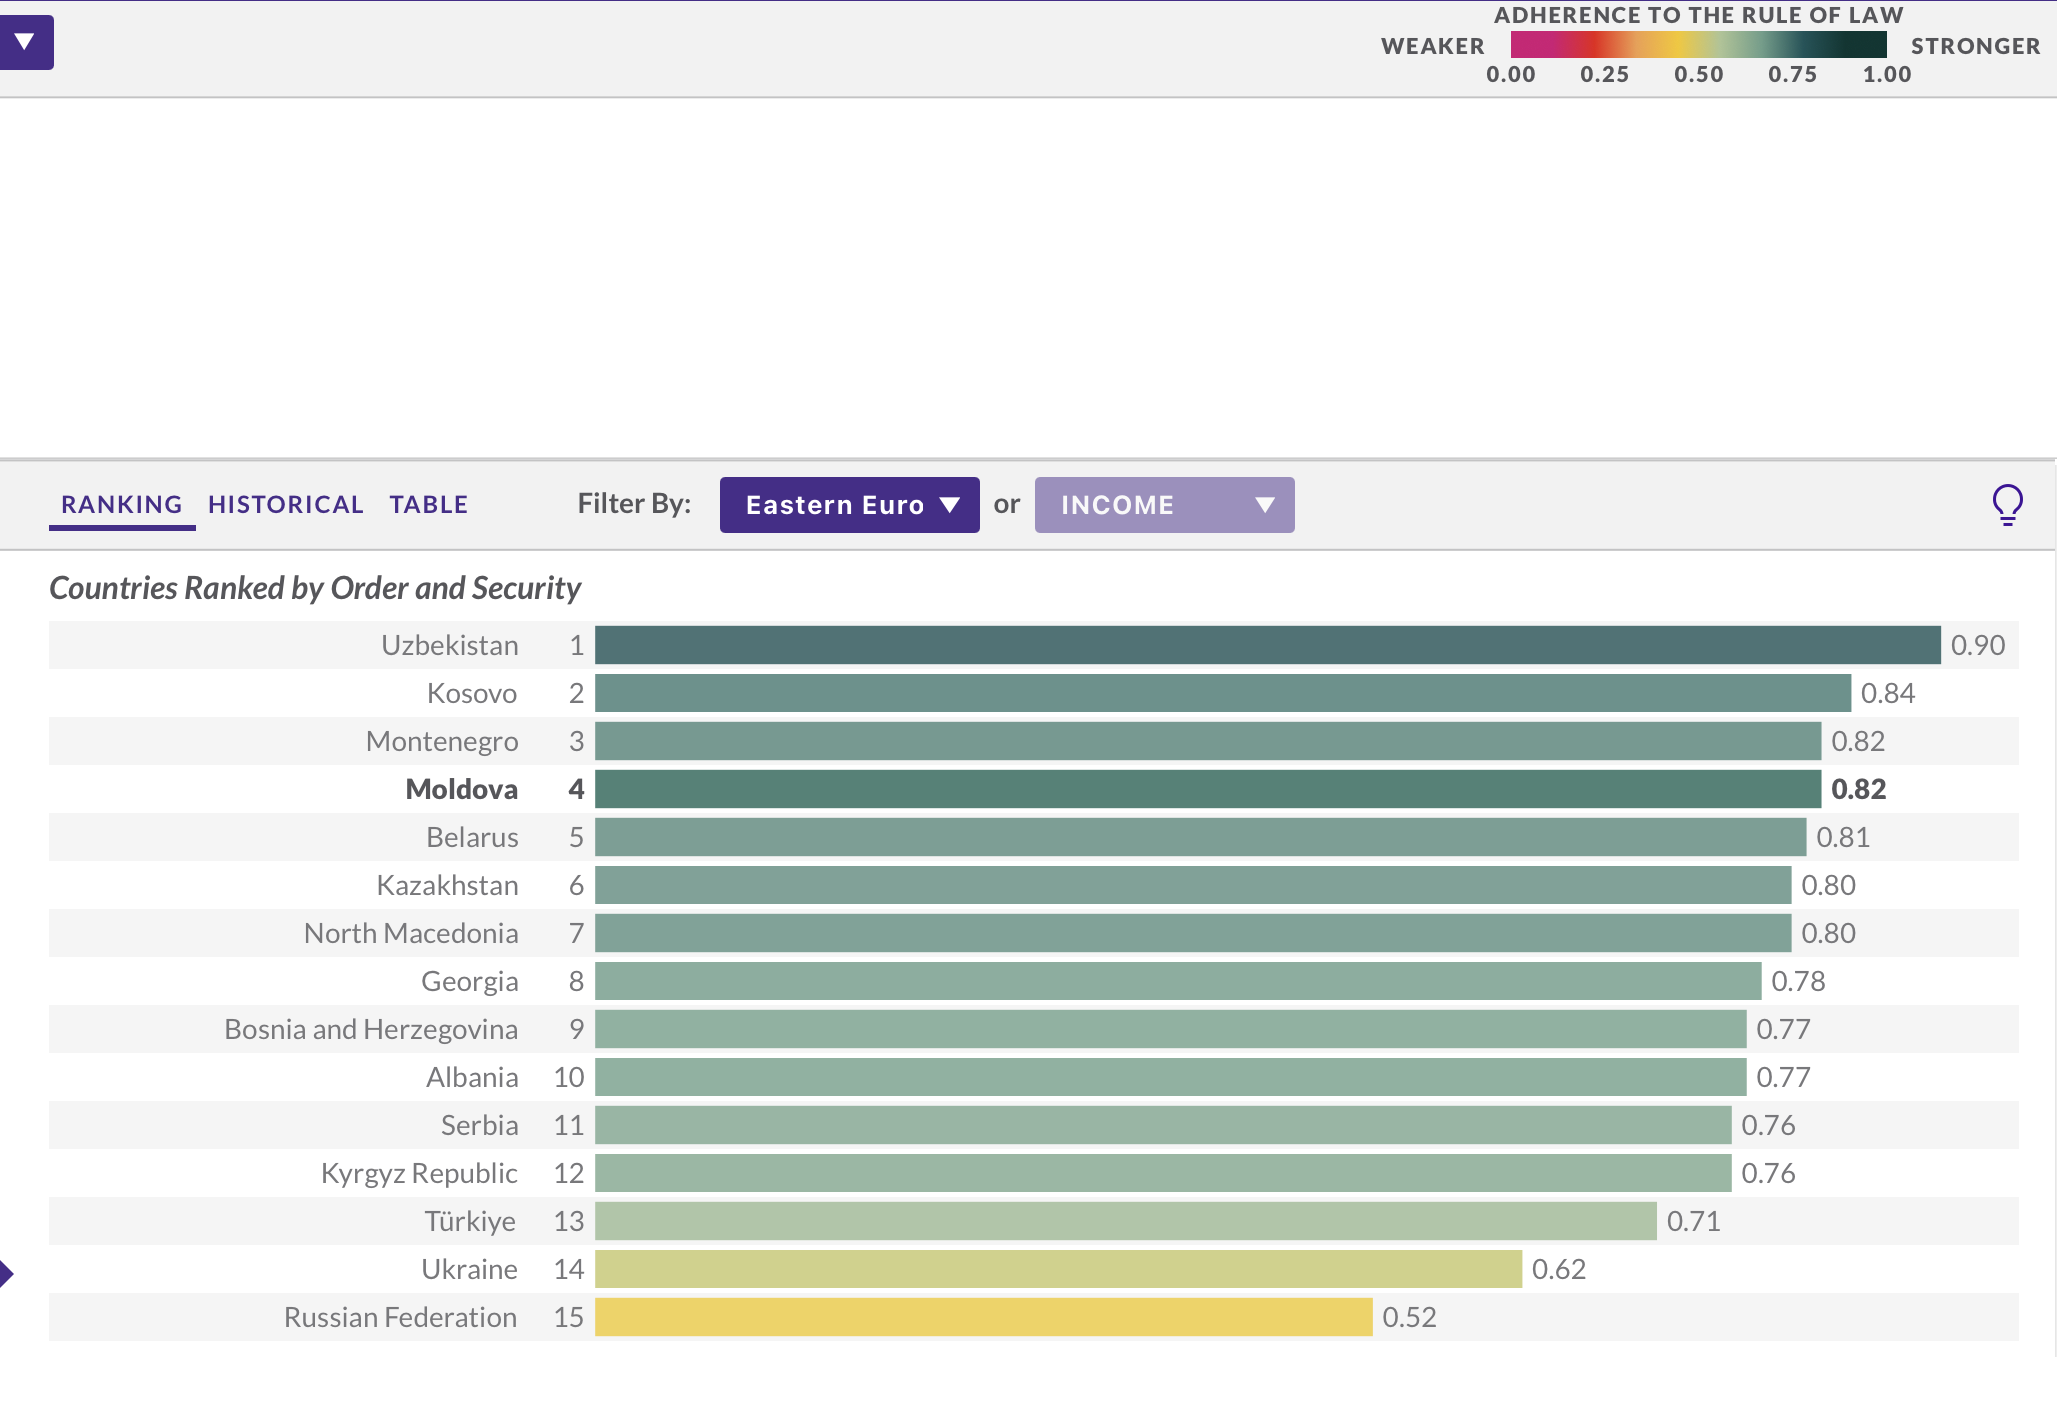Select the Moldova row label
2057x1403 pixels.
point(461,789)
